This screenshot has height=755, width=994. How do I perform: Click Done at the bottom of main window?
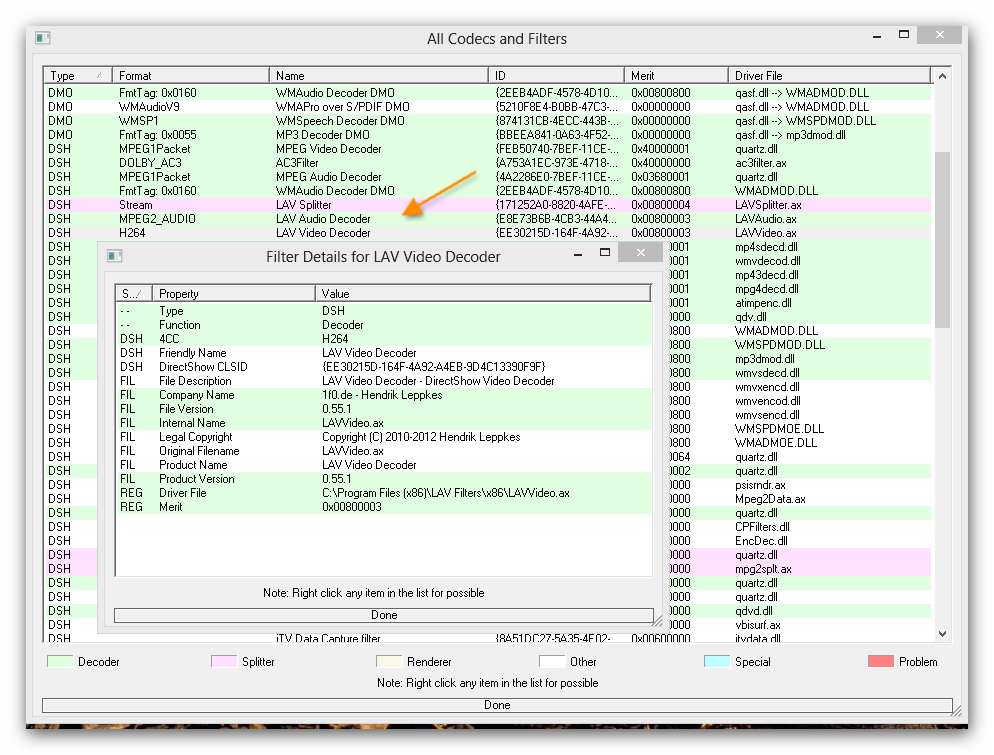[497, 705]
